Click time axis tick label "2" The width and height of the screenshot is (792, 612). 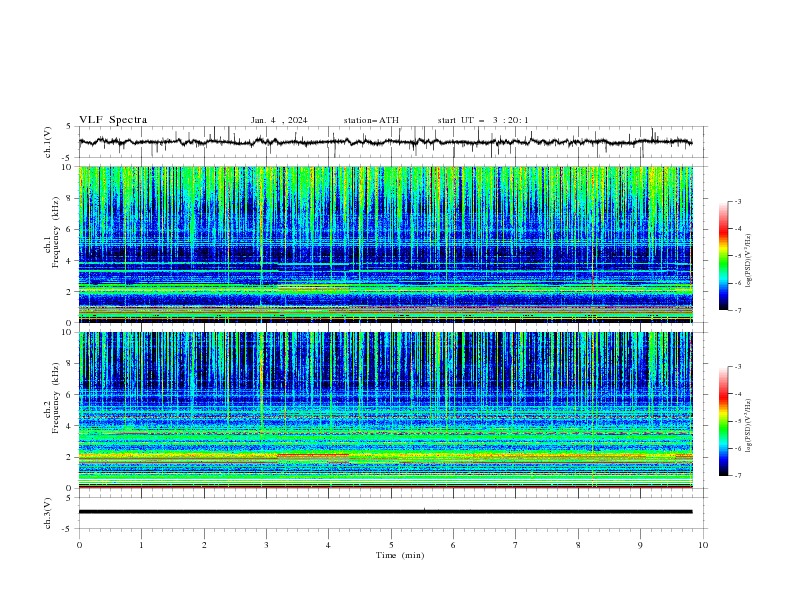coord(204,545)
